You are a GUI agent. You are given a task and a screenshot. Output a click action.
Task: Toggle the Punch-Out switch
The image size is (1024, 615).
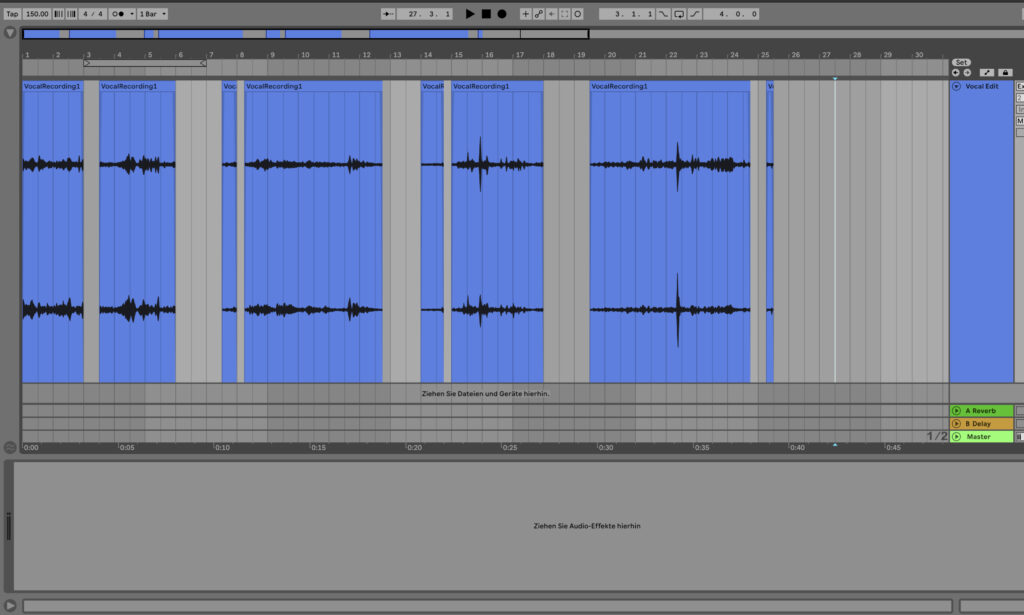click(x=695, y=14)
